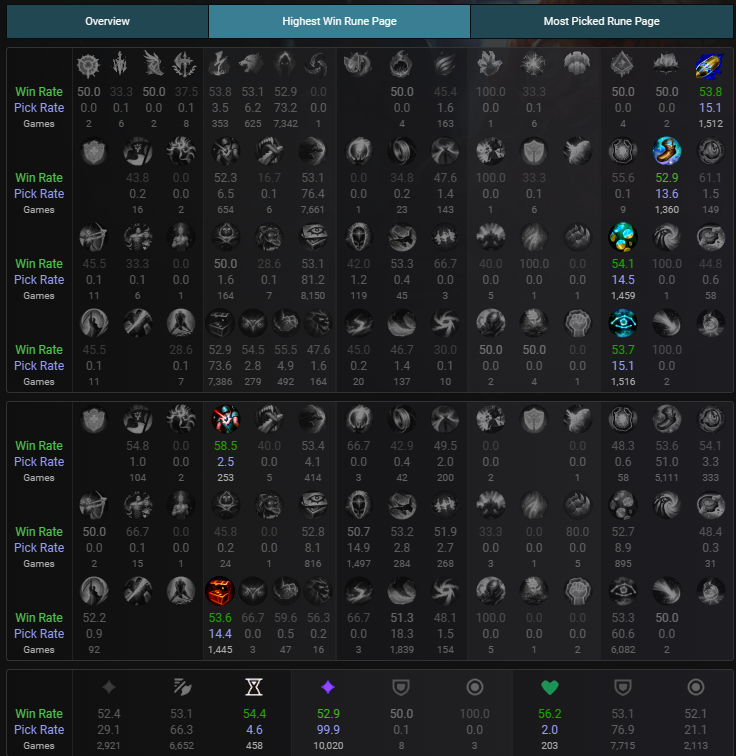This screenshot has height=756, width=736.
Task: Click primary Eyeball Collection with 81.2 pick rate
Action: point(312,237)
